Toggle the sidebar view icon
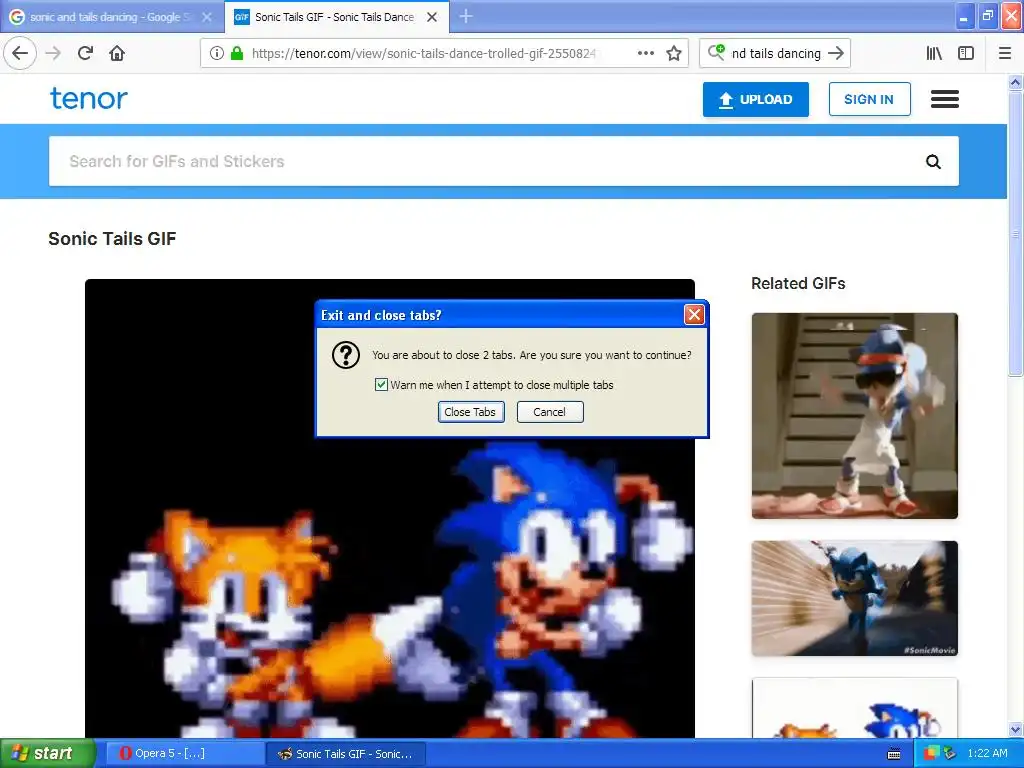 [966, 53]
